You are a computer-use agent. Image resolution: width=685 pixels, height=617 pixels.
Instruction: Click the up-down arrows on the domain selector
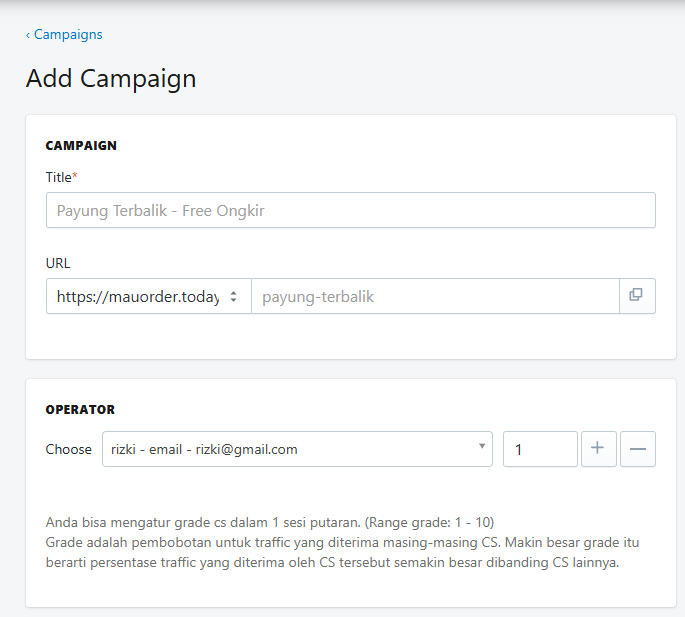[x=234, y=296]
